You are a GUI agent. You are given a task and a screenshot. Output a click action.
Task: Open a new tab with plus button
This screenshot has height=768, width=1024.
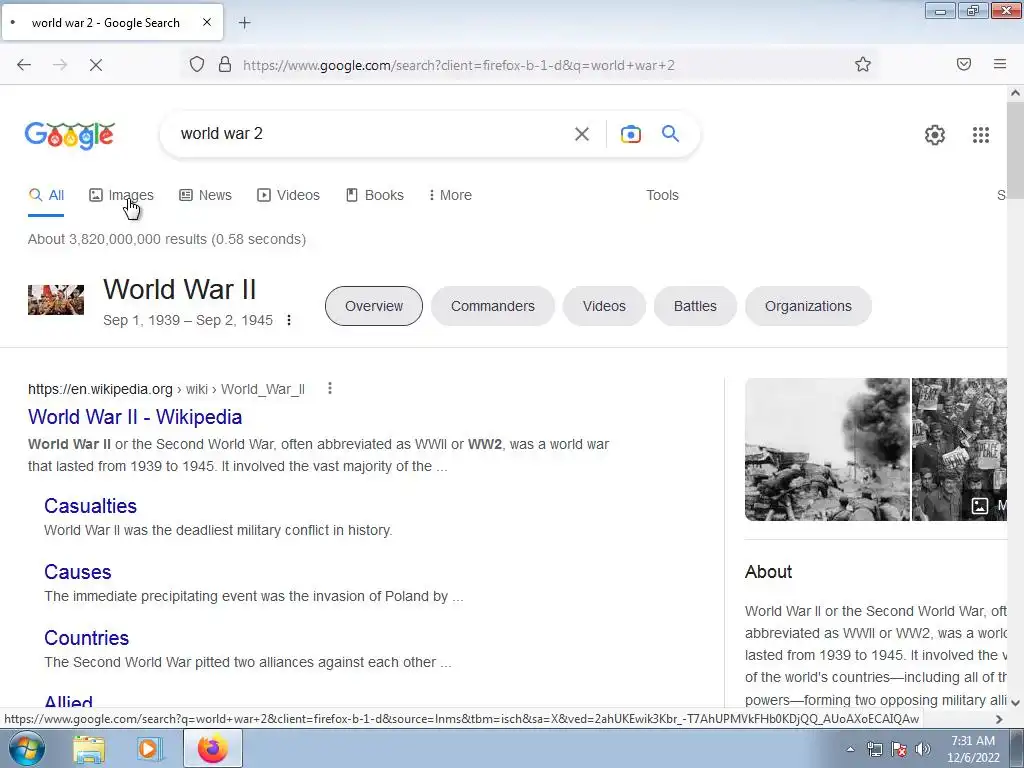click(x=244, y=23)
